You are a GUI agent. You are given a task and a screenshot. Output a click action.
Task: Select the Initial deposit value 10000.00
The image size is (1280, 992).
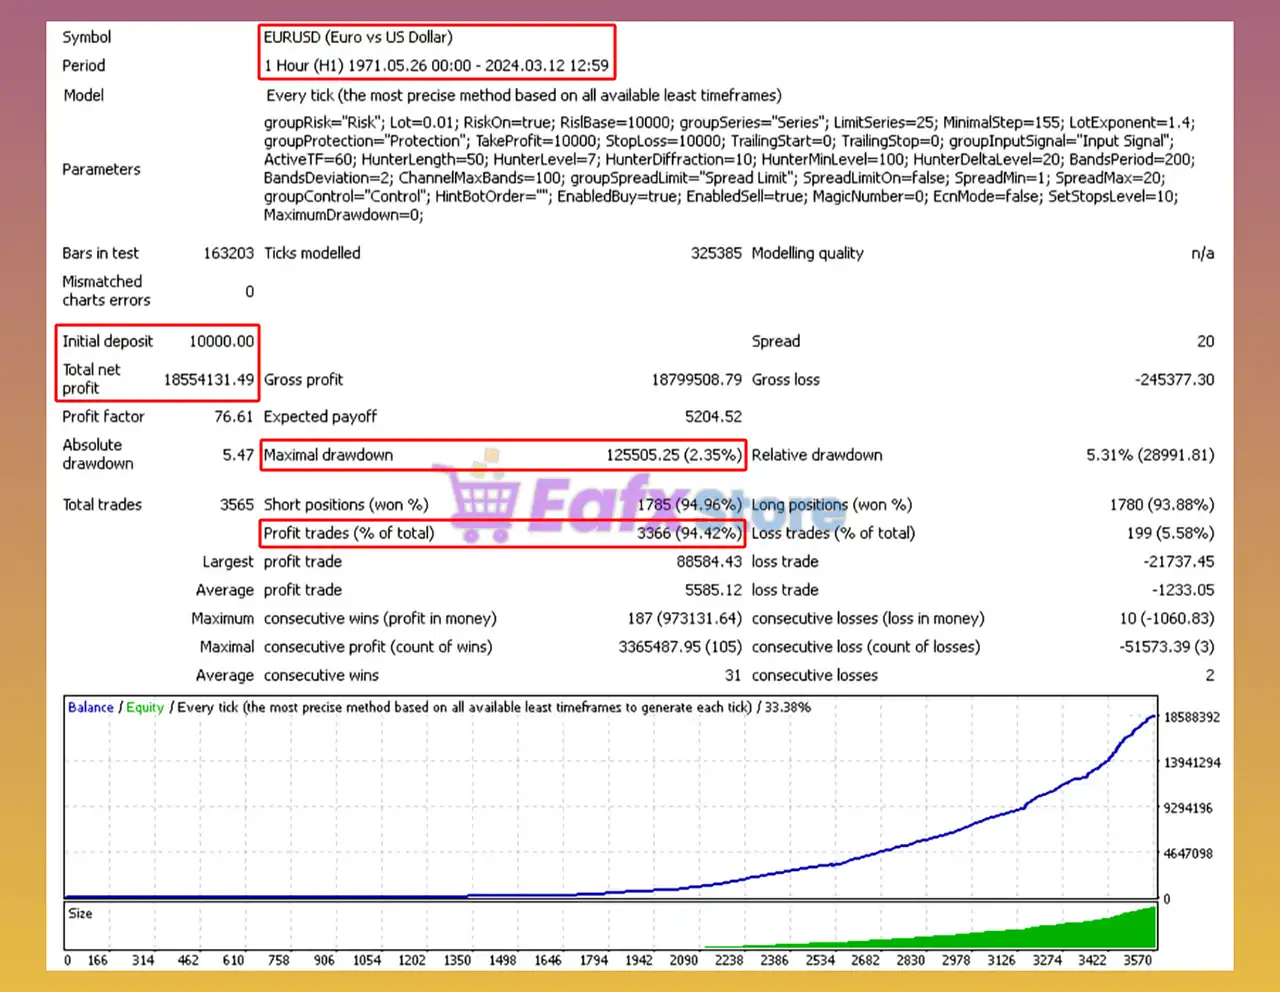tap(221, 341)
